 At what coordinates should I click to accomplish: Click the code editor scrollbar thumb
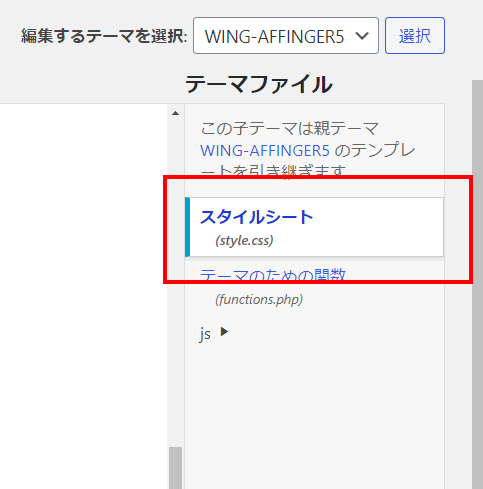pyautogui.click(x=175, y=468)
